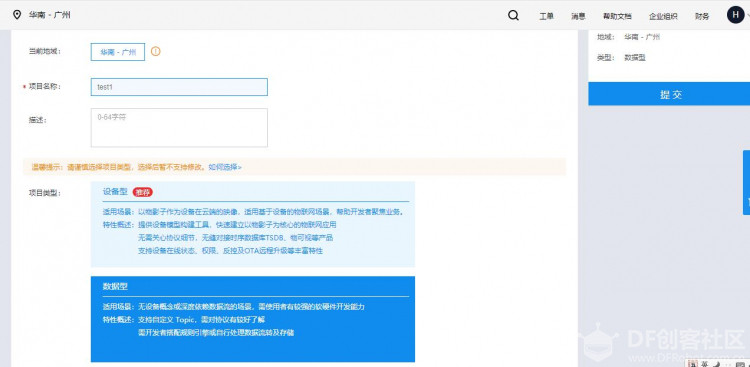Click the 项目名称 input field containing test1
This screenshot has width=750, height=367.
(179, 87)
